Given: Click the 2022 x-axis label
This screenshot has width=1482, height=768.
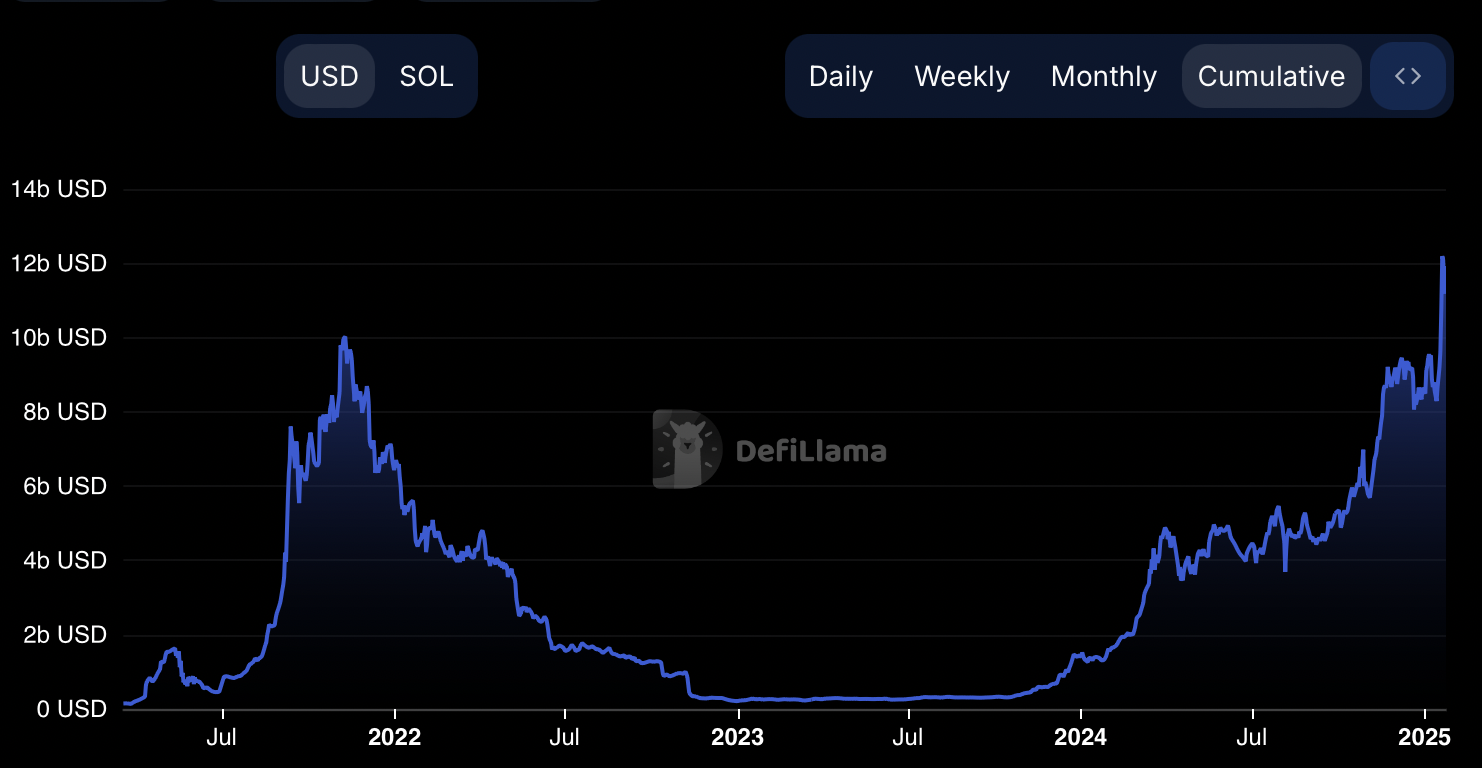Looking at the screenshot, I should [395, 738].
